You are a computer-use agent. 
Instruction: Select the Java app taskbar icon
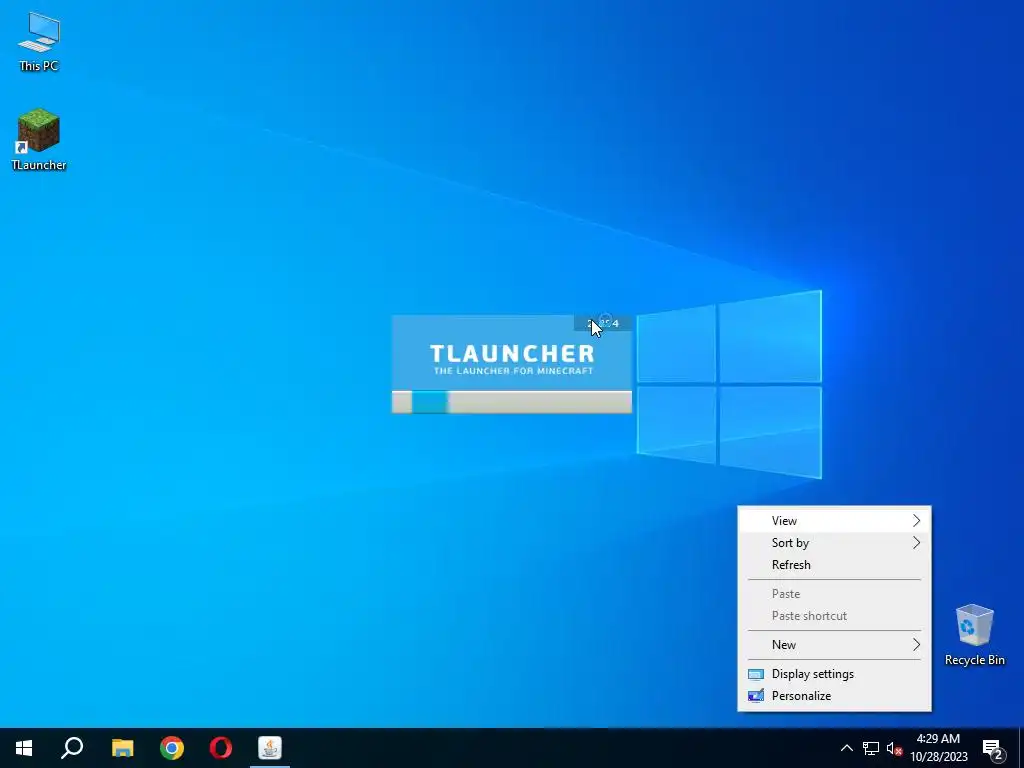coord(270,748)
